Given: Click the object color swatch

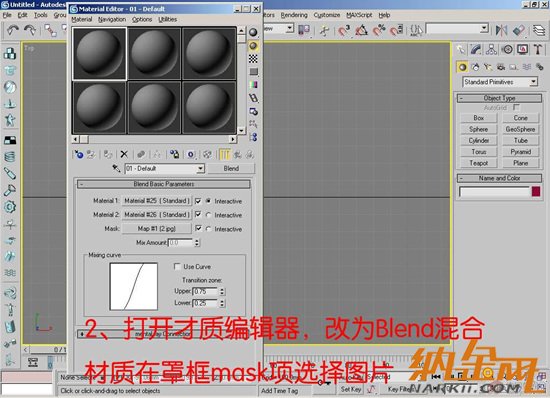Looking at the screenshot, I should [536, 191].
